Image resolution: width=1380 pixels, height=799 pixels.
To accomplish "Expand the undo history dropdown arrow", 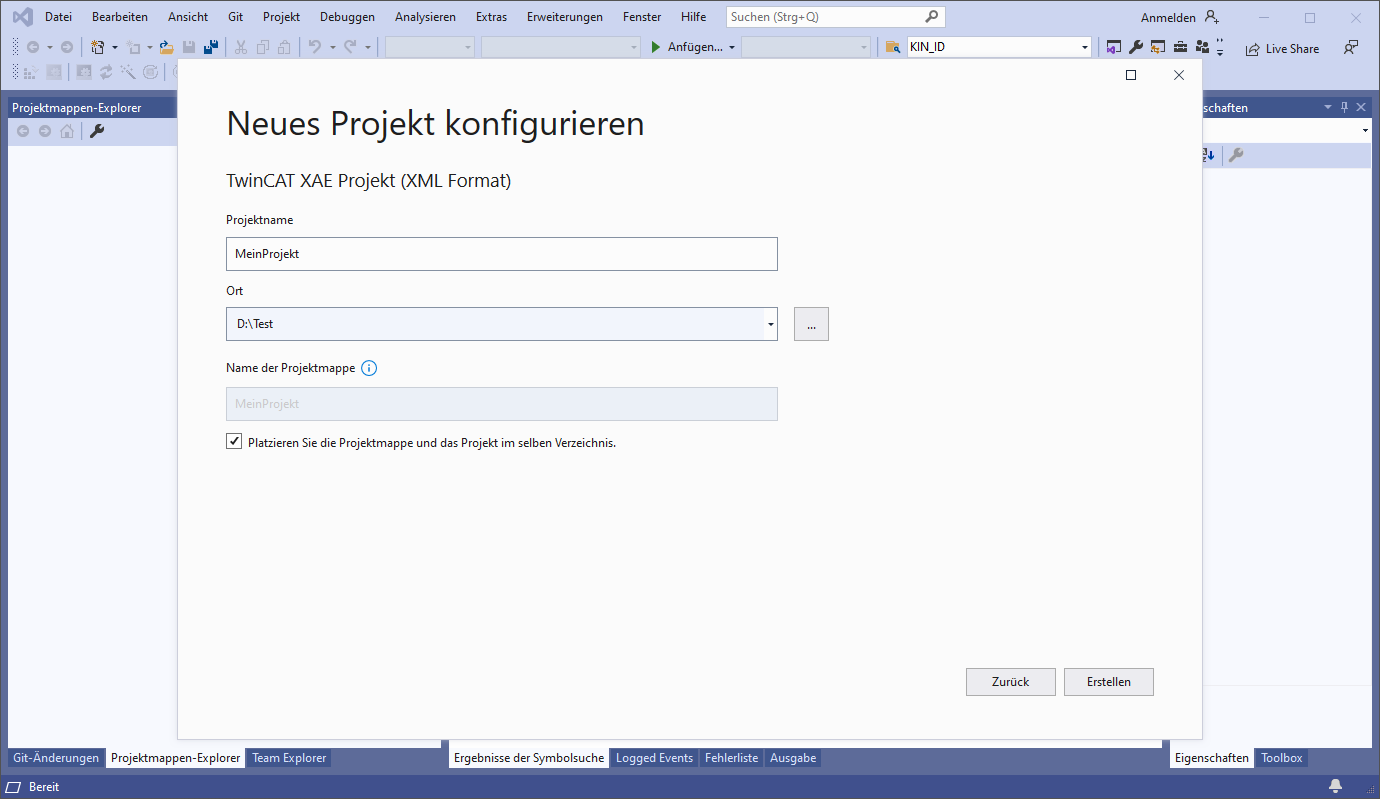I will pyautogui.click(x=332, y=47).
